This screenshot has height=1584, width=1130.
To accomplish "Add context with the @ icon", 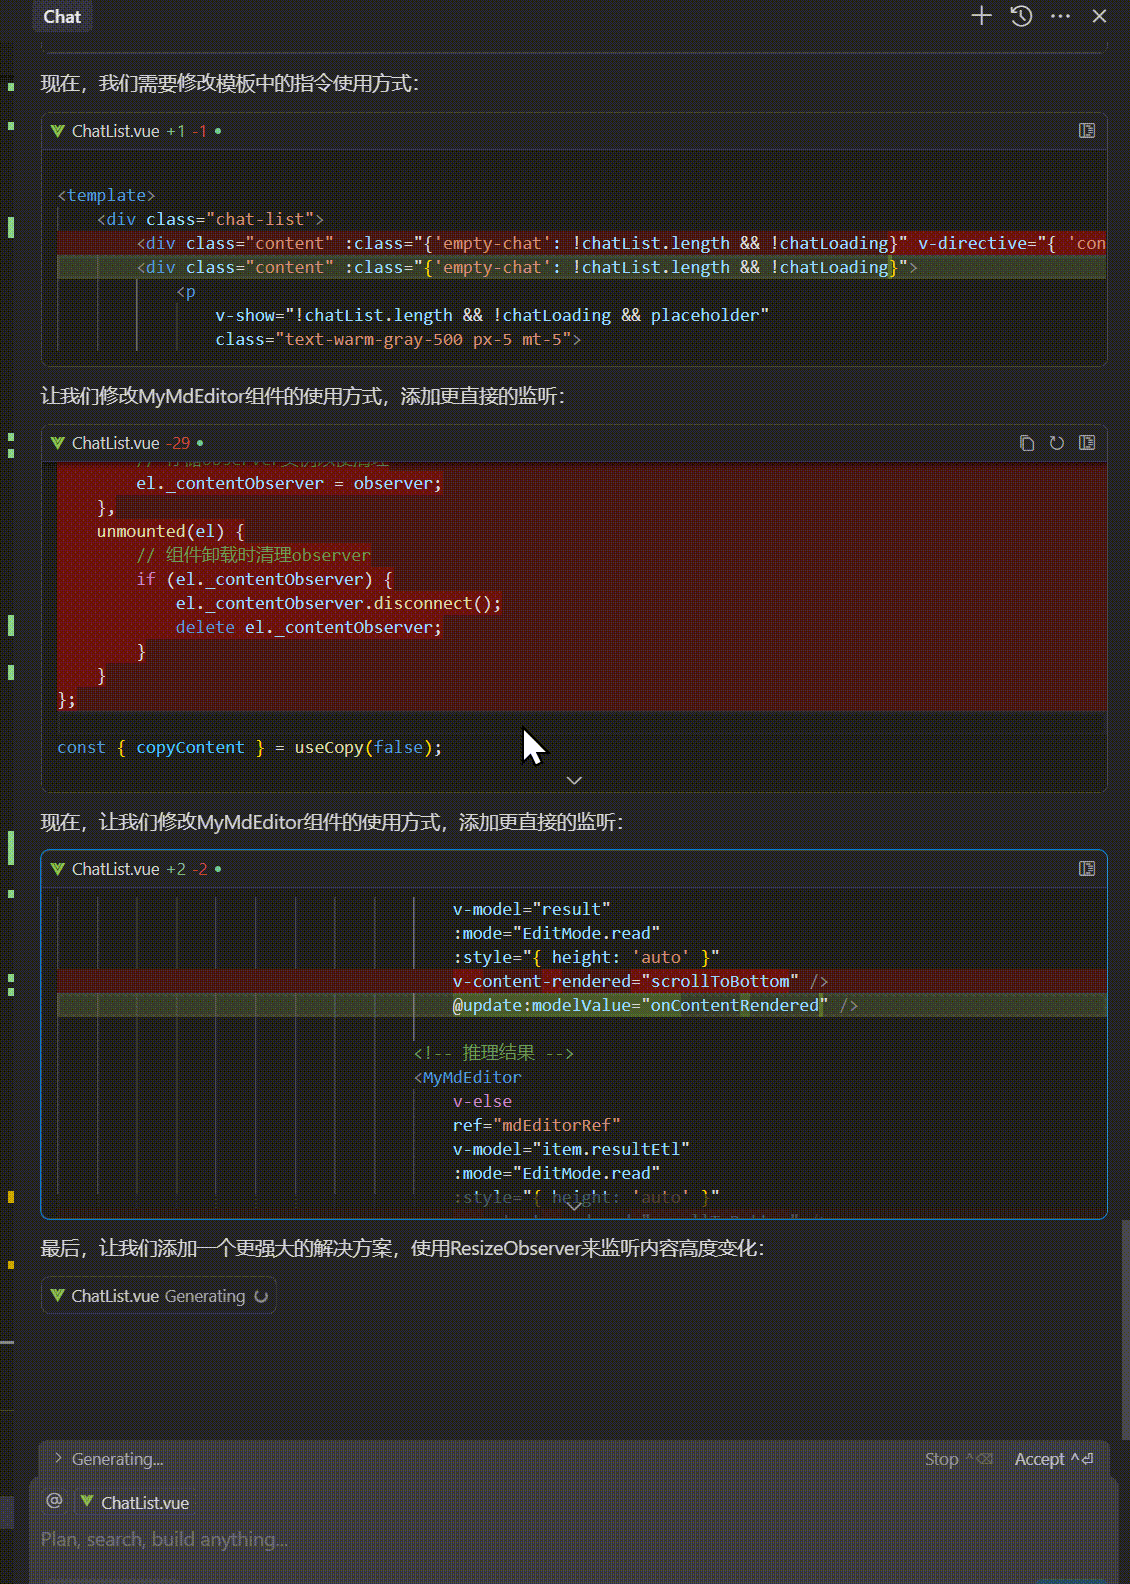I will coord(55,1501).
